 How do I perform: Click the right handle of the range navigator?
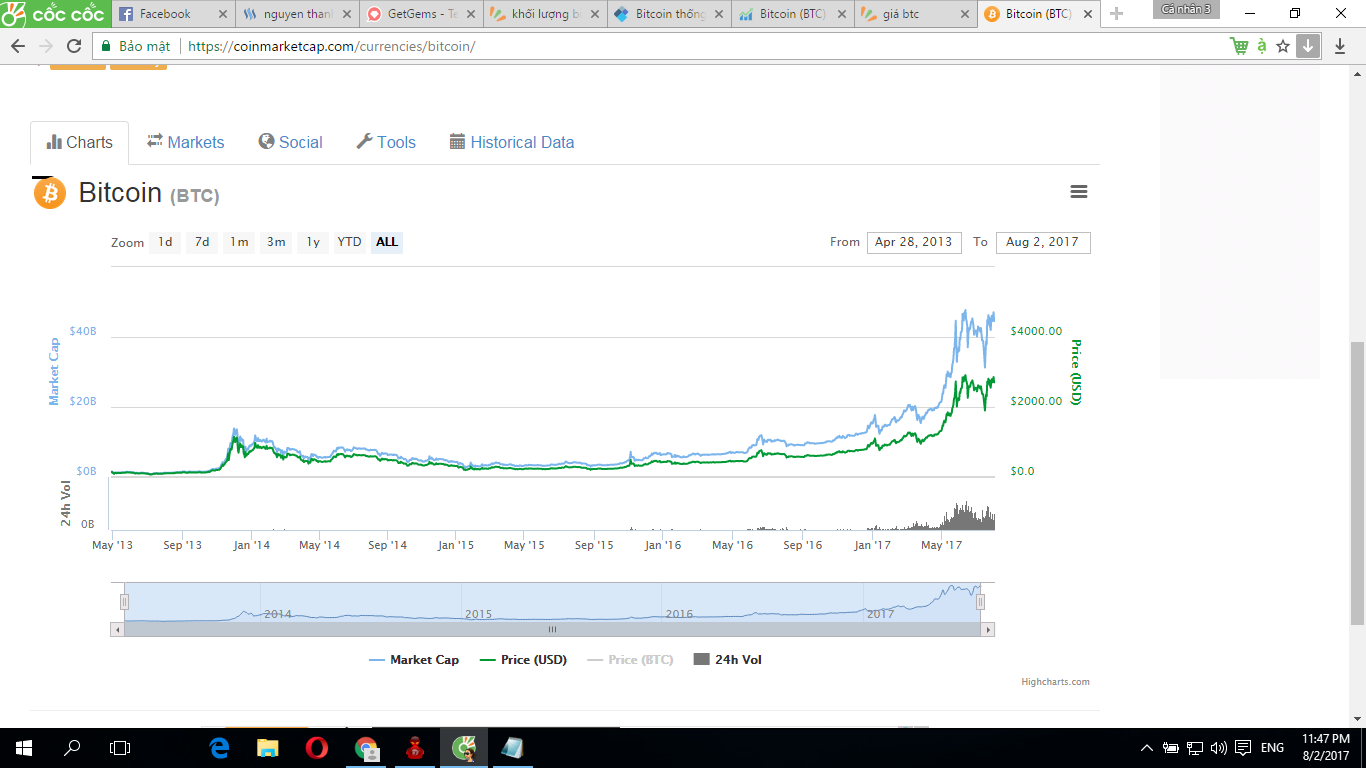(x=981, y=602)
